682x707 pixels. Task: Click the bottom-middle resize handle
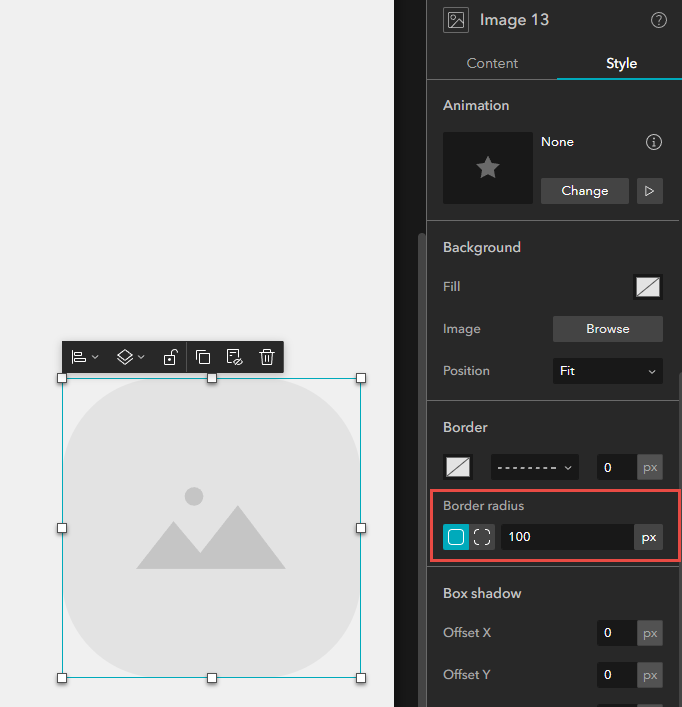[x=211, y=678]
